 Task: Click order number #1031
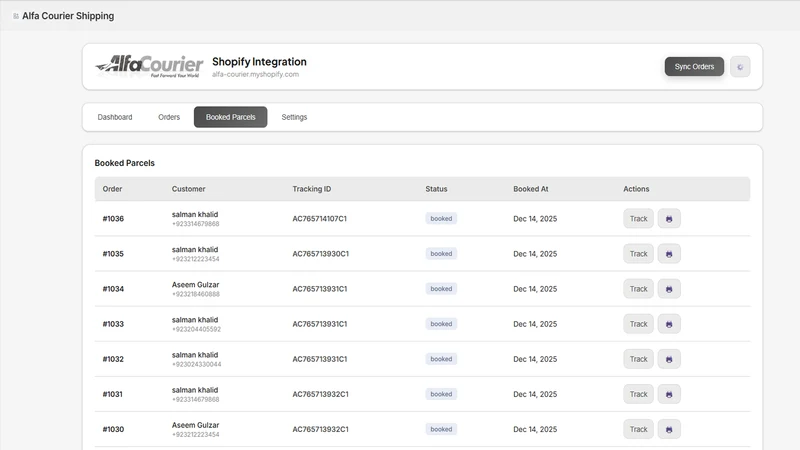click(x=113, y=394)
